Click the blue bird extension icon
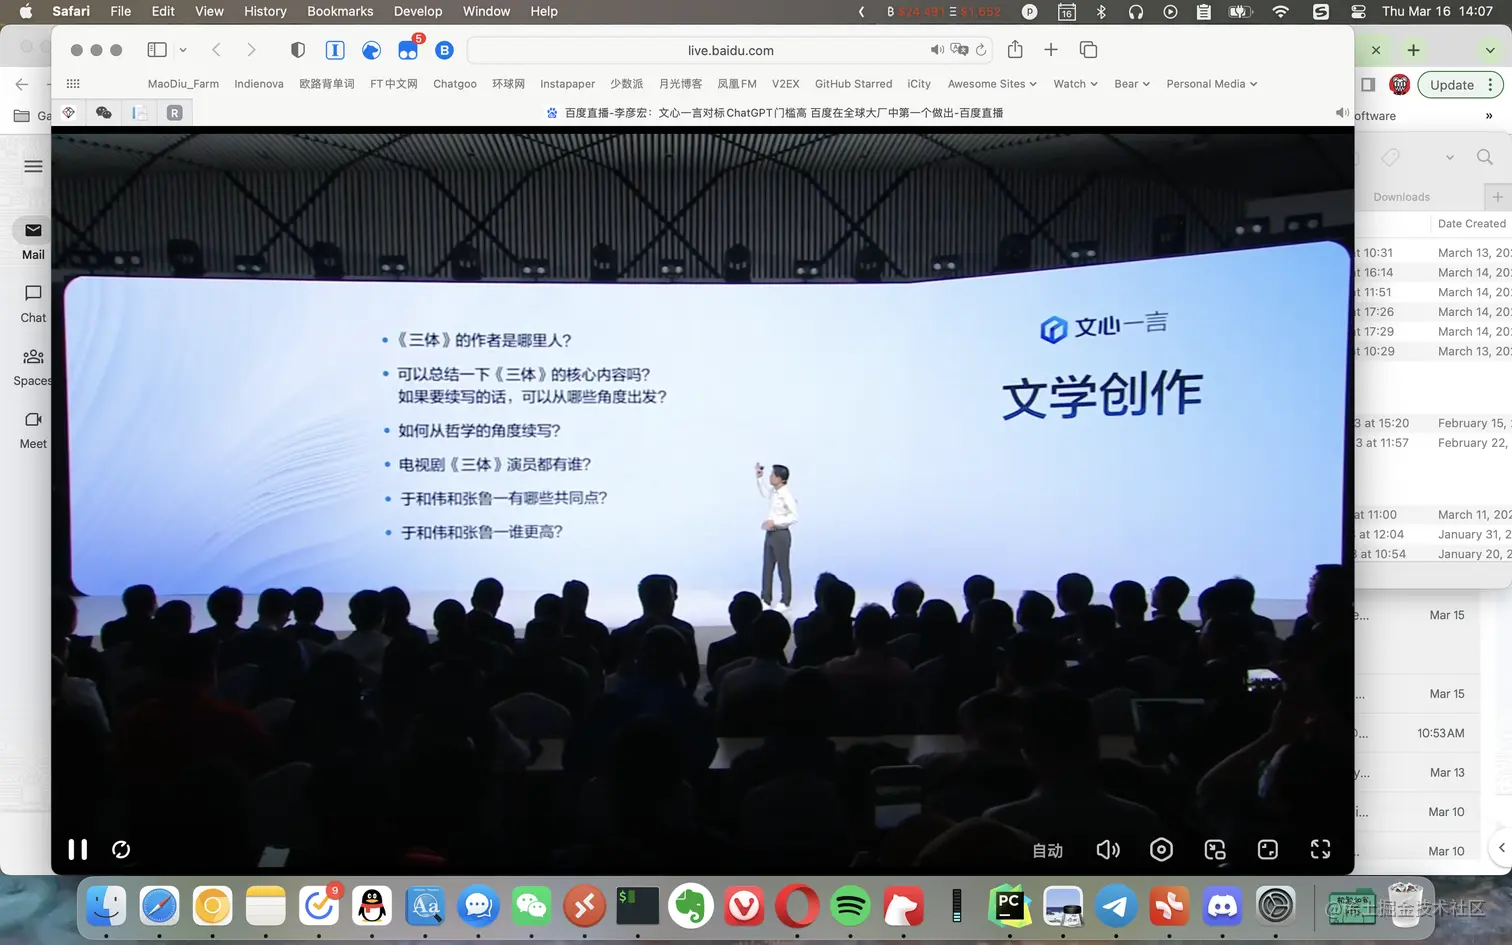This screenshot has height=945, width=1512. click(x=371, y=50)
